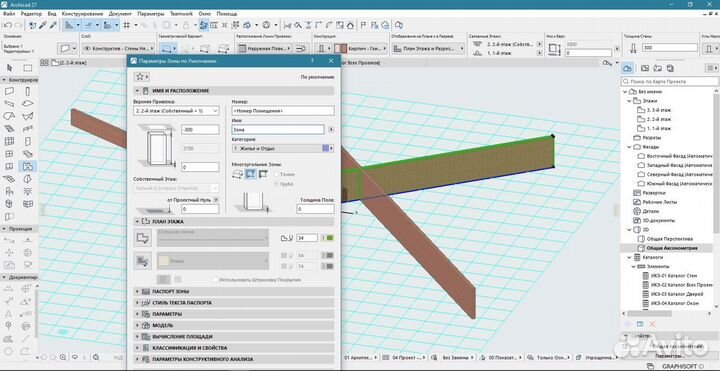This screenshot has height=371, width=720.
Task: Open the Project Map cloud icon
Action: (x=627, y=68)
